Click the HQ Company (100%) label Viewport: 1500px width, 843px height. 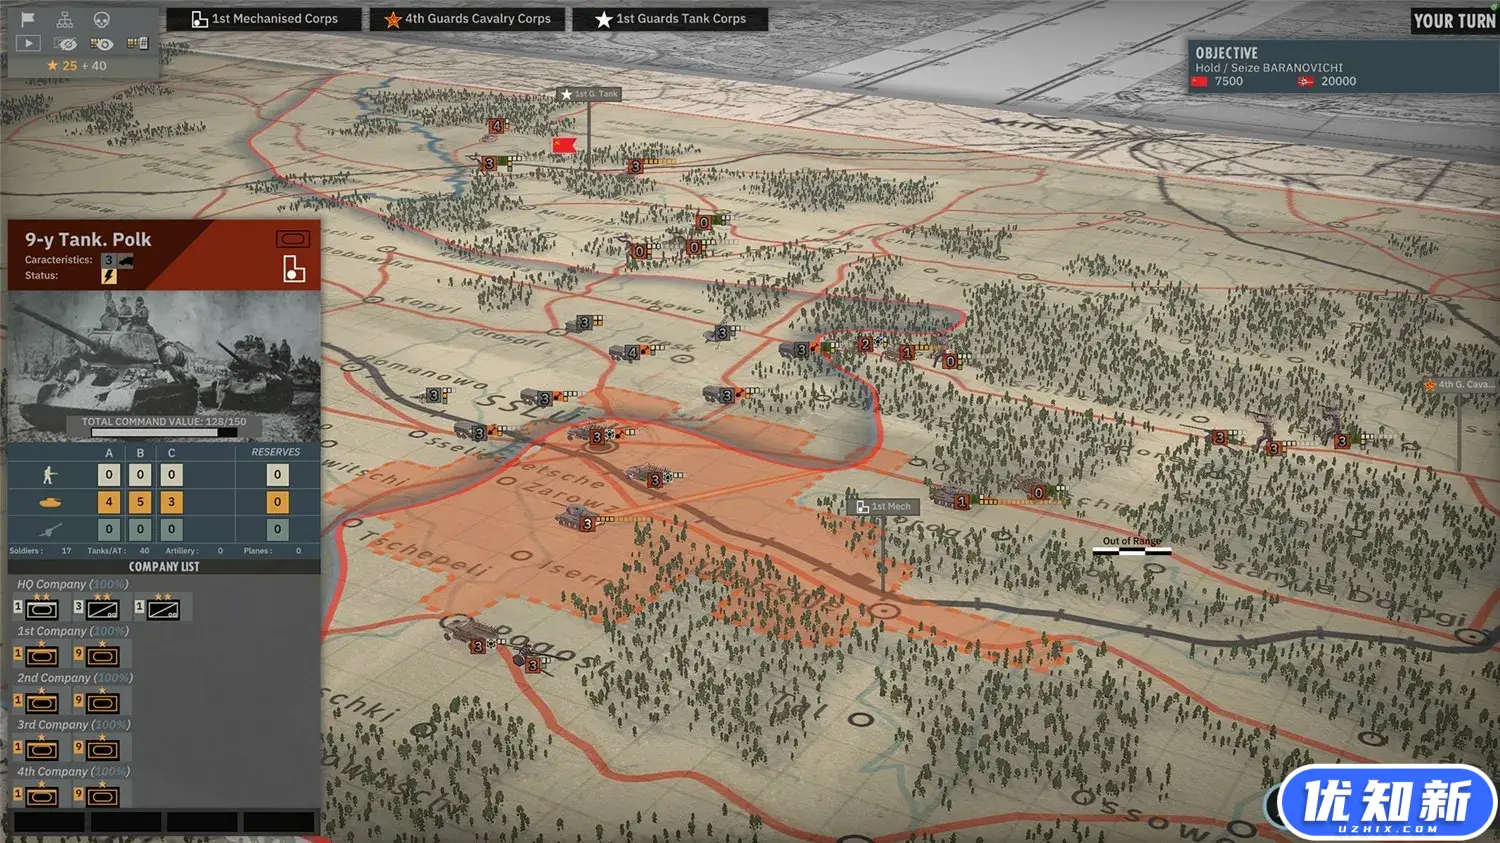(x=73, y=584)
